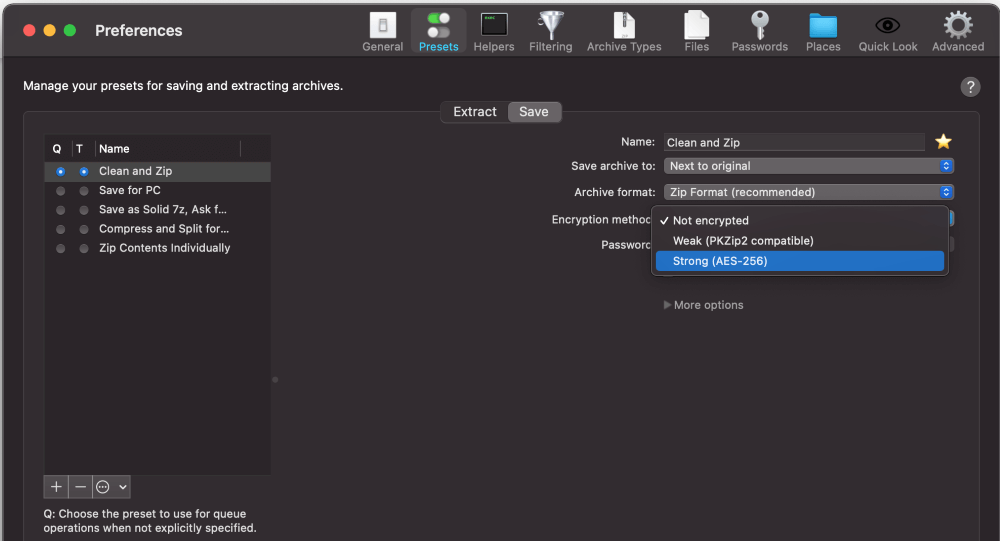Viewport: 1000px width, 541px height.
Task: Open the Filtering funnel pane
Action: [550, 31]
